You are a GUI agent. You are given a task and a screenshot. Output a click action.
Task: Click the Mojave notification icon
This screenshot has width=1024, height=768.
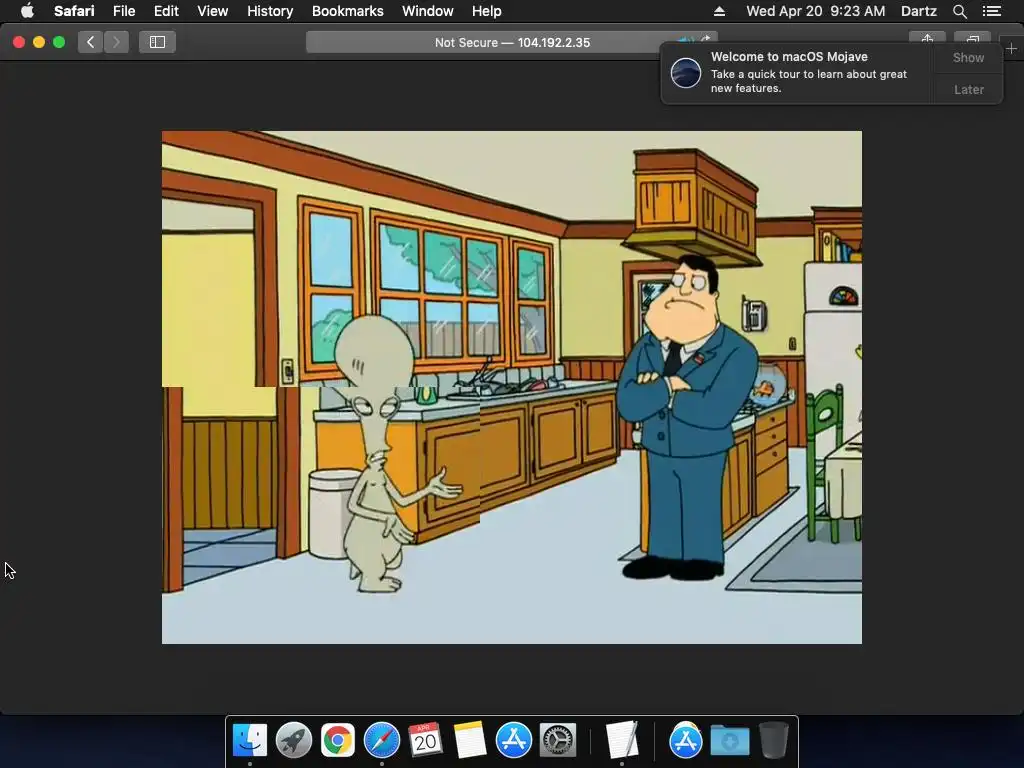click(686, 72)
